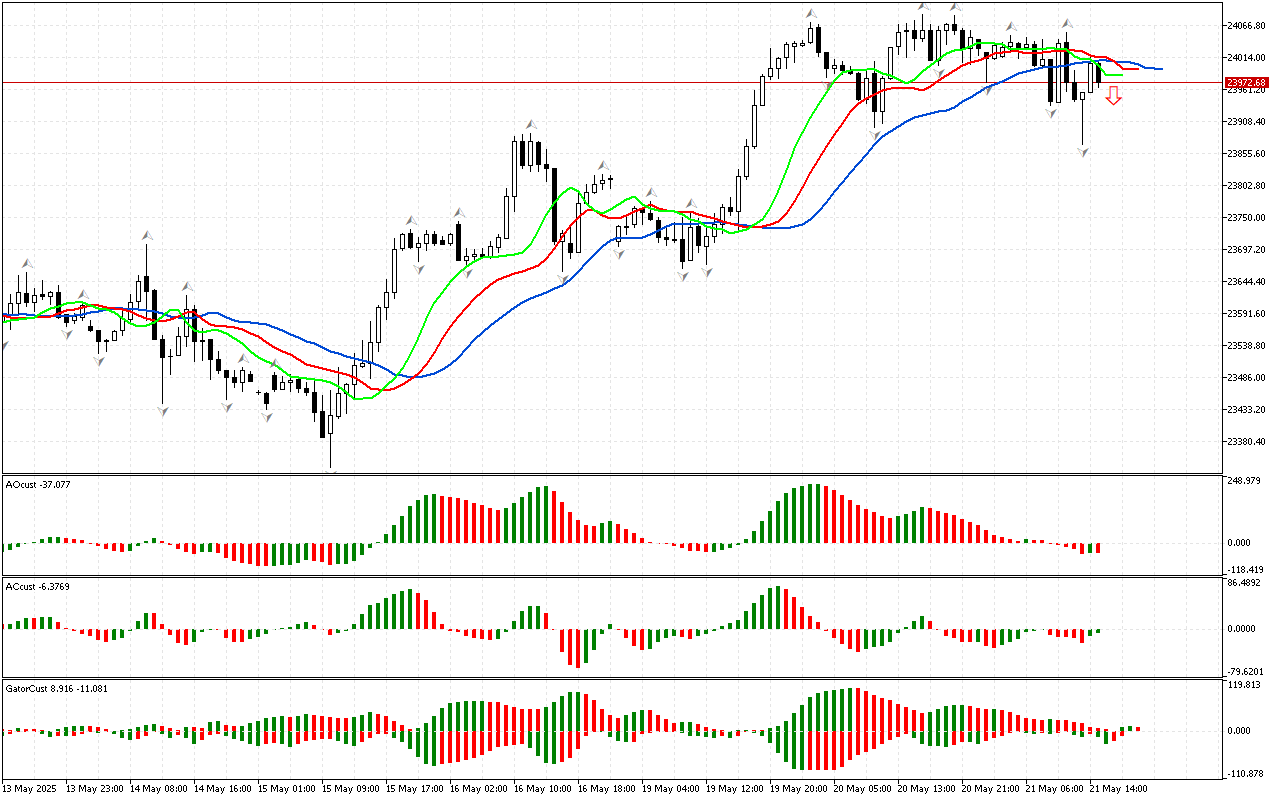Click the down fractal below the rightmost long wick
Viewport: 1280px width, 800px height.
(x=1083, y=151)
